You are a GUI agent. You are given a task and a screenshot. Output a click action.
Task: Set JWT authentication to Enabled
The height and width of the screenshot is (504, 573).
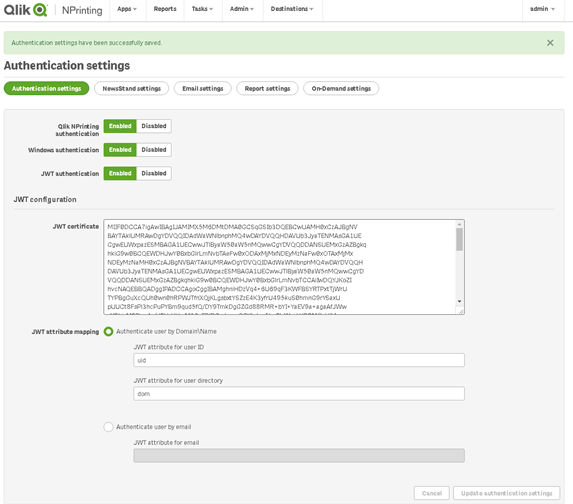(x=120, y=173)
